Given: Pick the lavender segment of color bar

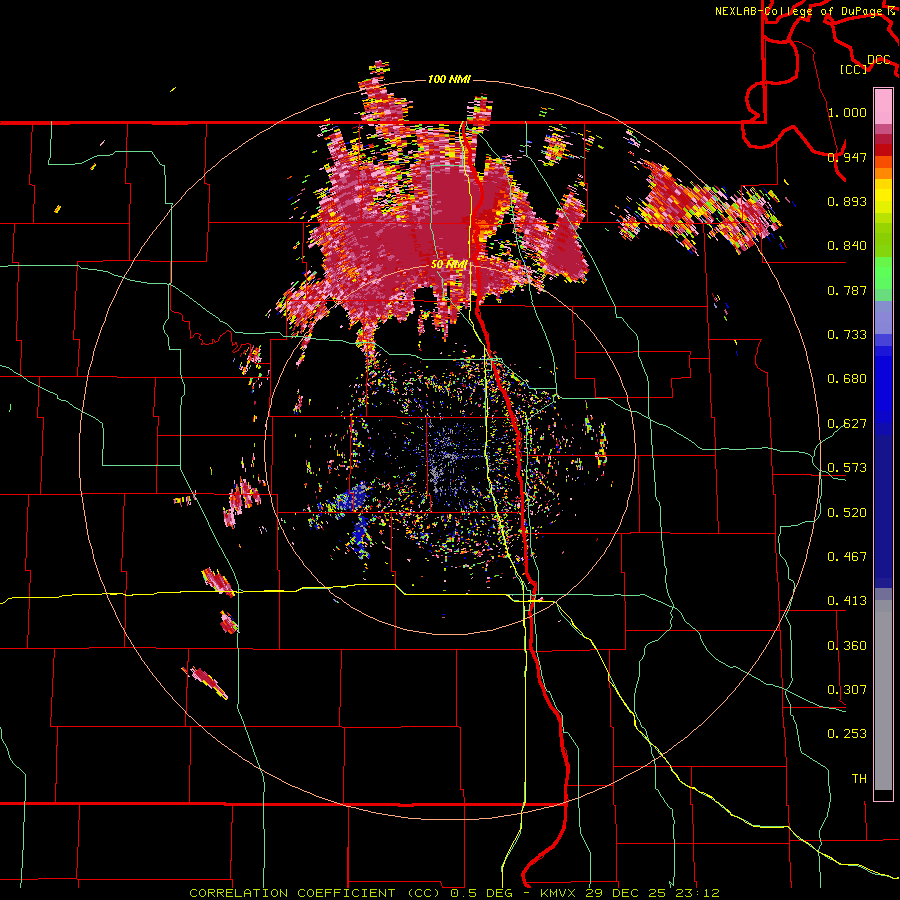Looking at the screenshot, I should click(883, 317).
